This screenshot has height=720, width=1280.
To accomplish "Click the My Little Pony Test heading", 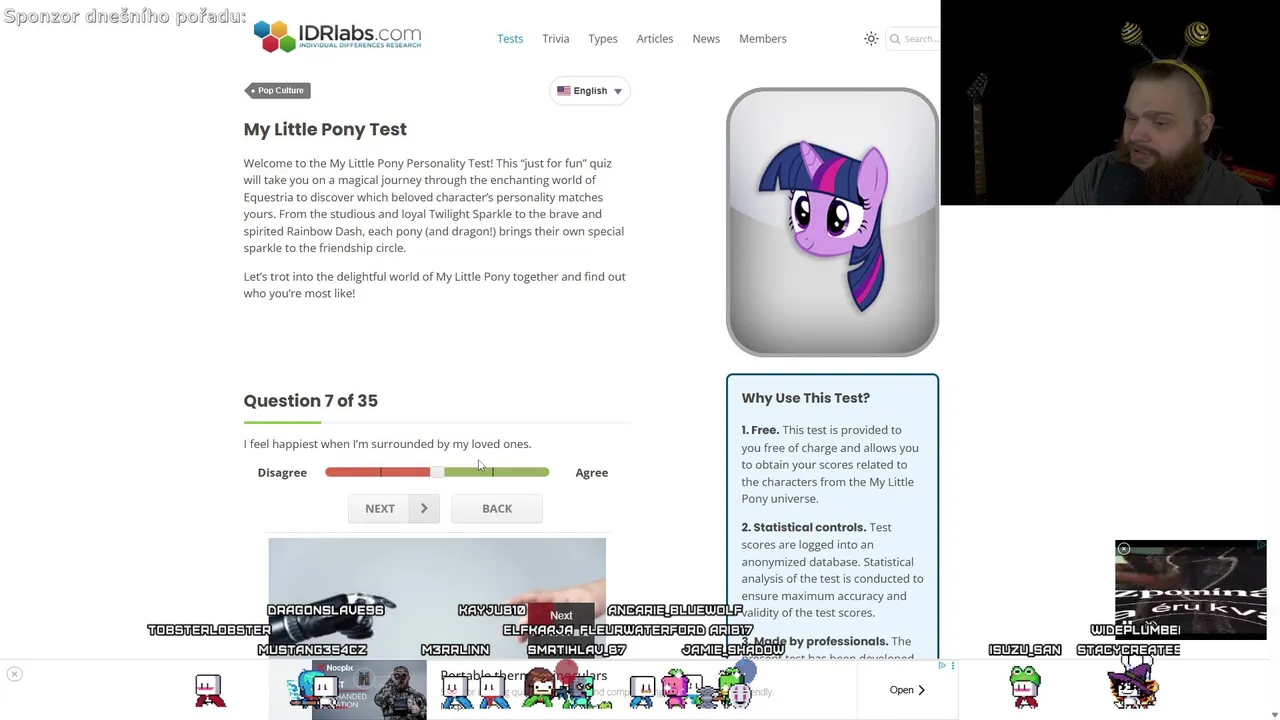I will pyautogui.click(x=325, y=129).
